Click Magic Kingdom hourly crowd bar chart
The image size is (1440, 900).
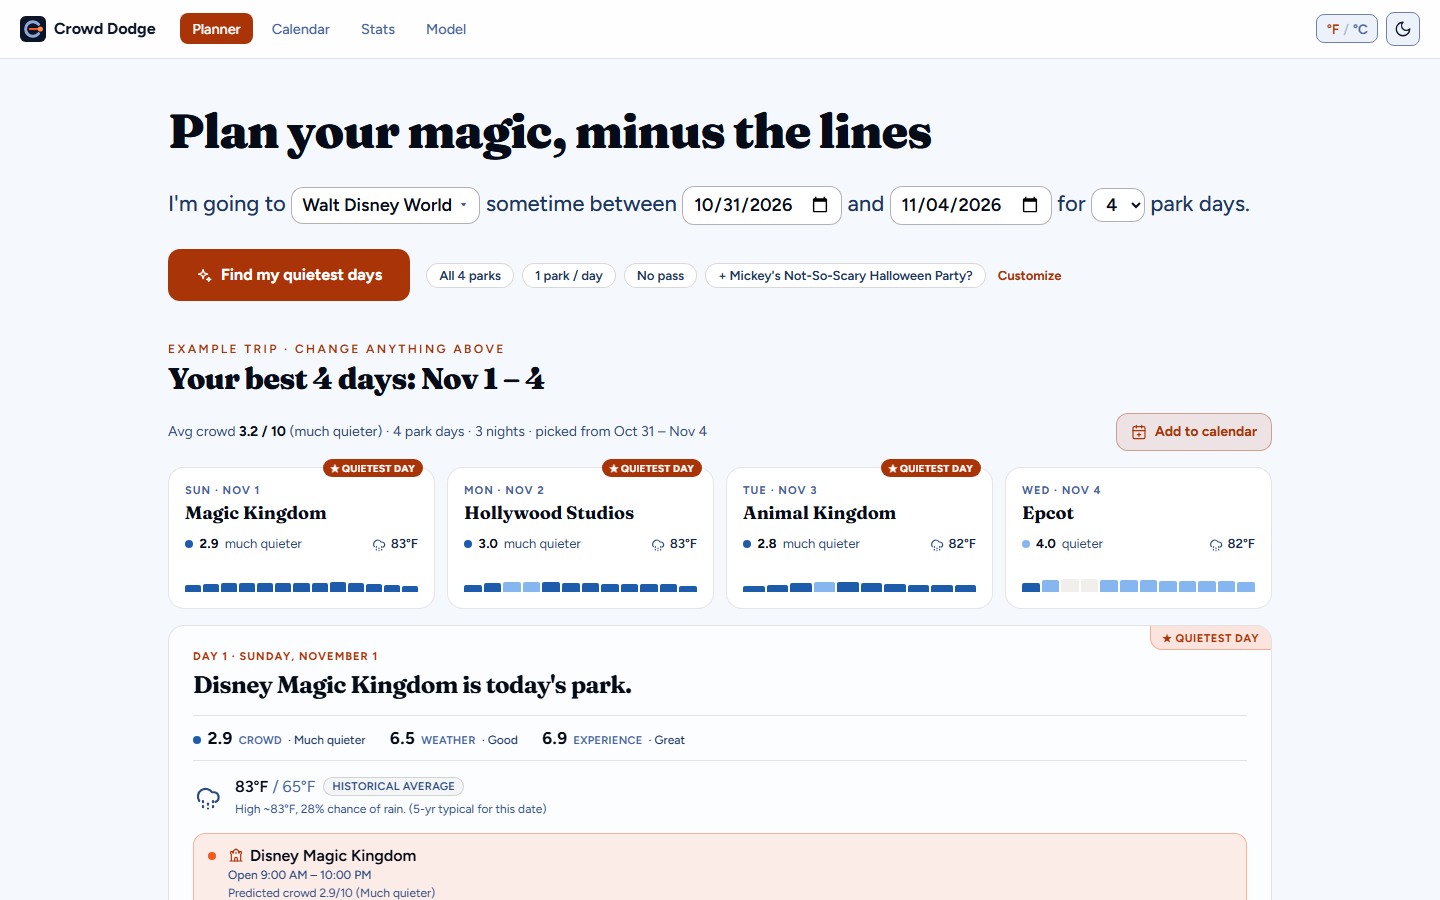point(301,587)
